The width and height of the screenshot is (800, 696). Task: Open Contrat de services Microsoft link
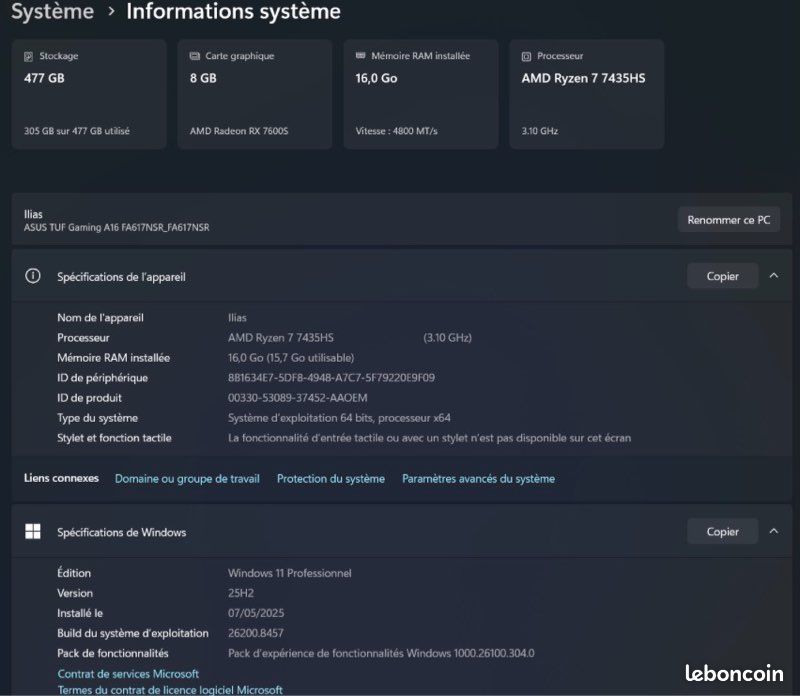128,674
